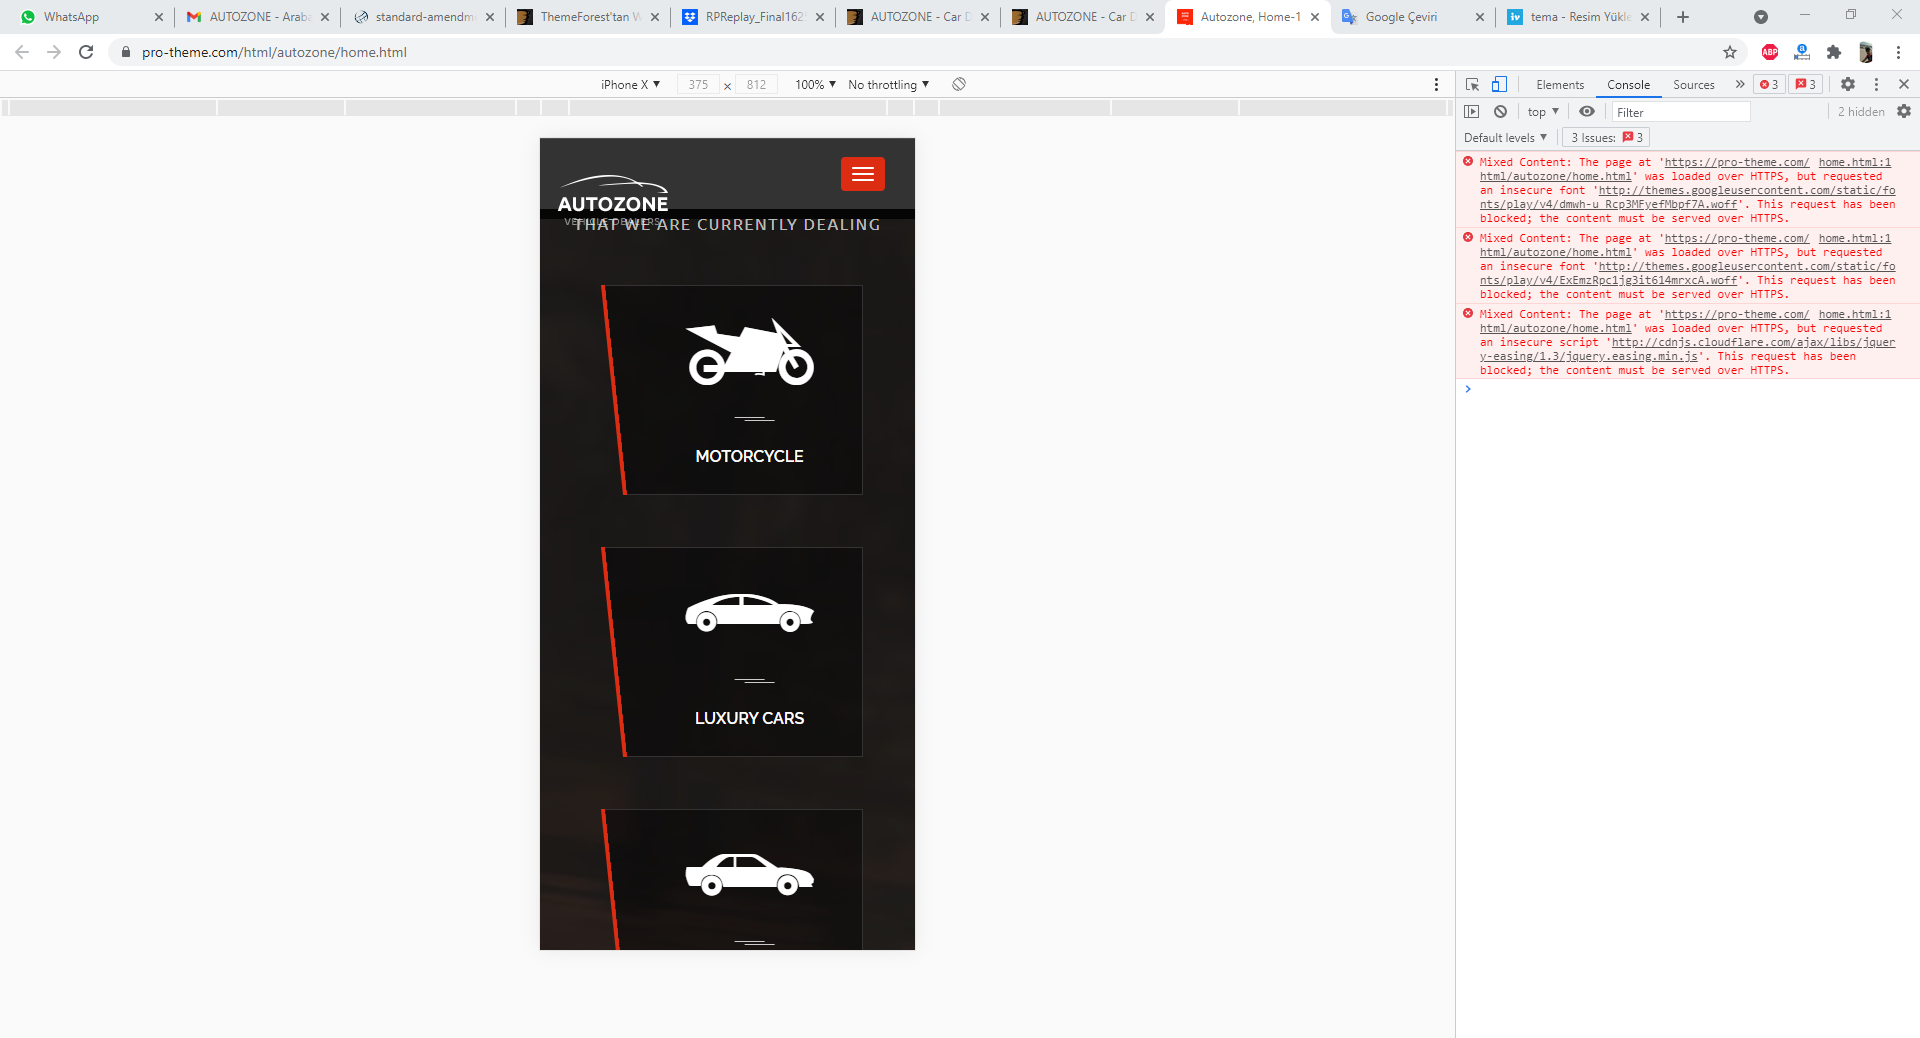The width and height of the screenshot is (1920, 1038).
Task: Open first error's home.html:1 source link
Action: click(x=1855, y=162)
